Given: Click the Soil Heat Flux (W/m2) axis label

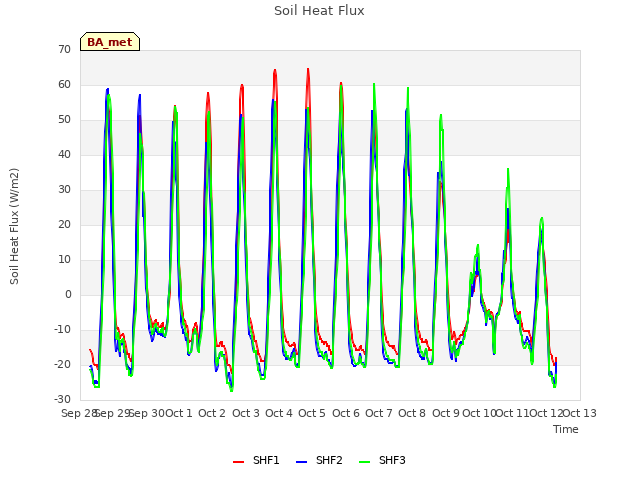Looking at the screenshot, I should (x=14, y=226).
